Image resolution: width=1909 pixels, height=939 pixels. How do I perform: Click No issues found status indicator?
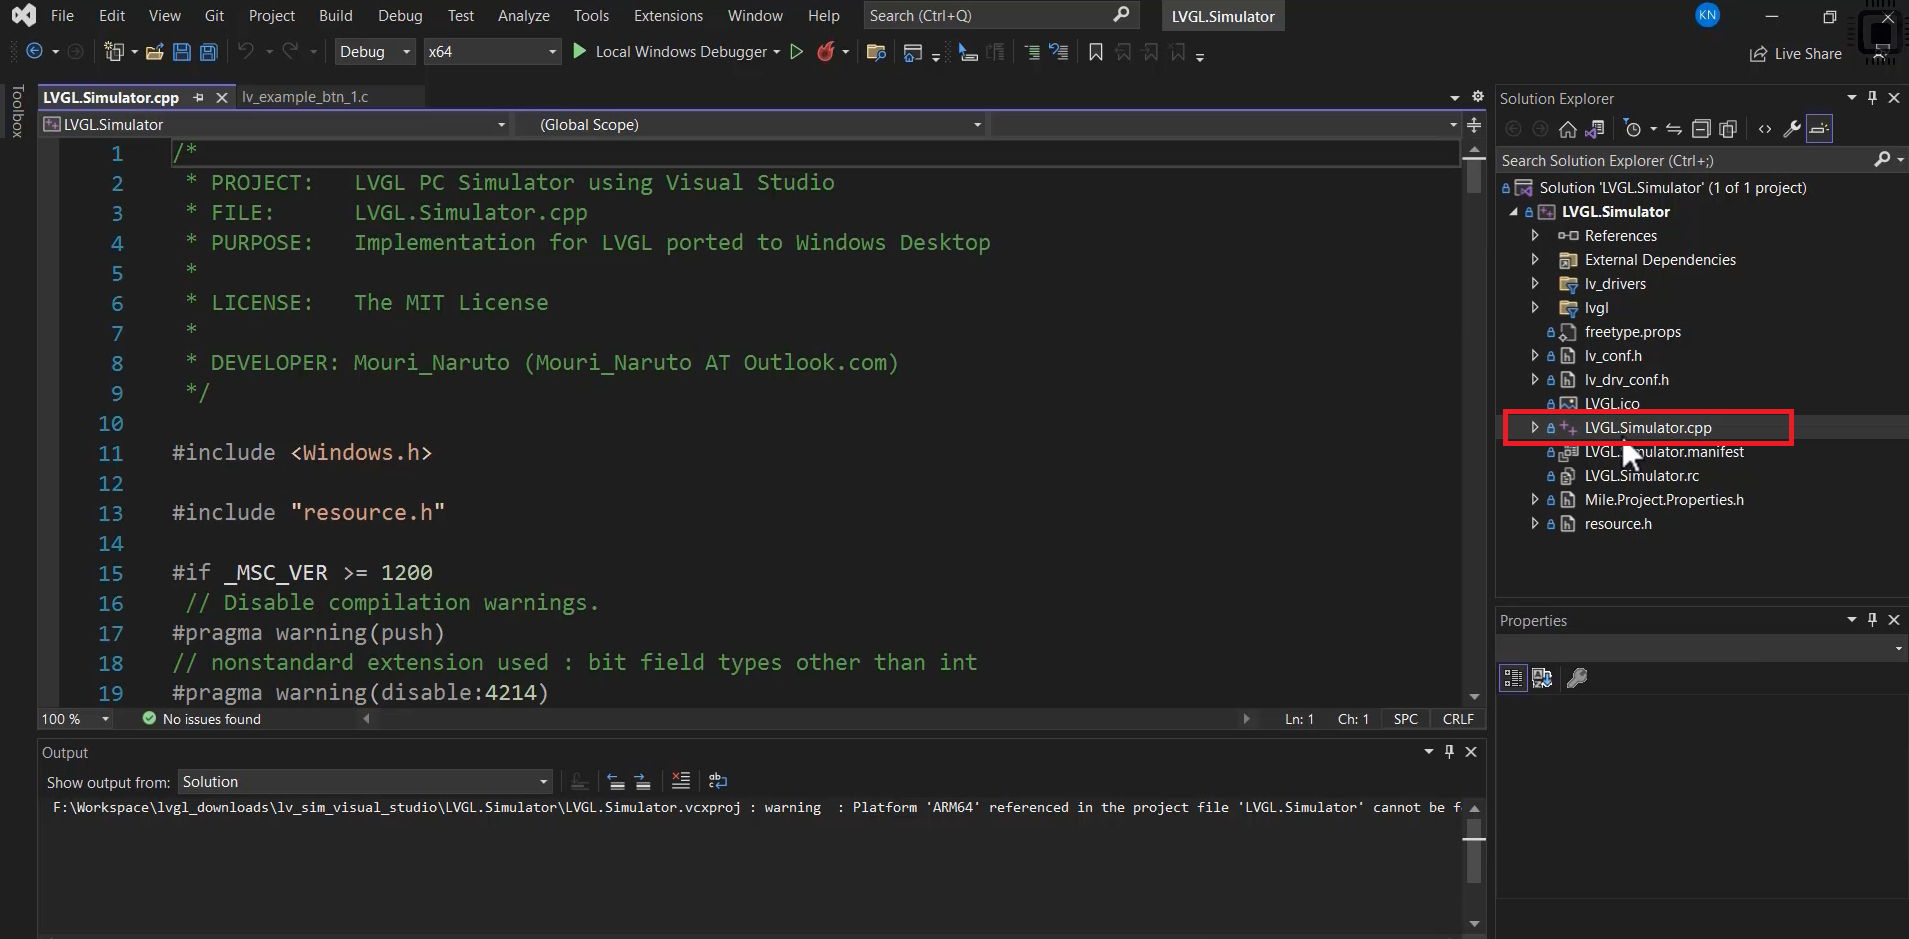(202, 719)
